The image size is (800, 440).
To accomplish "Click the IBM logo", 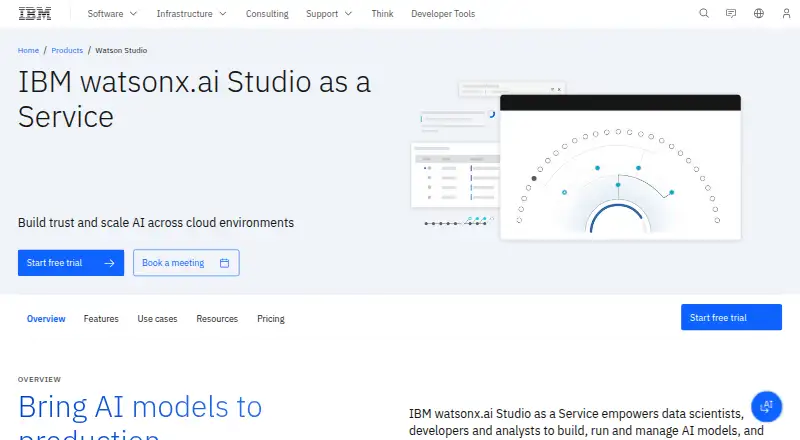I will pyautogui.click(x=35, y=14).
